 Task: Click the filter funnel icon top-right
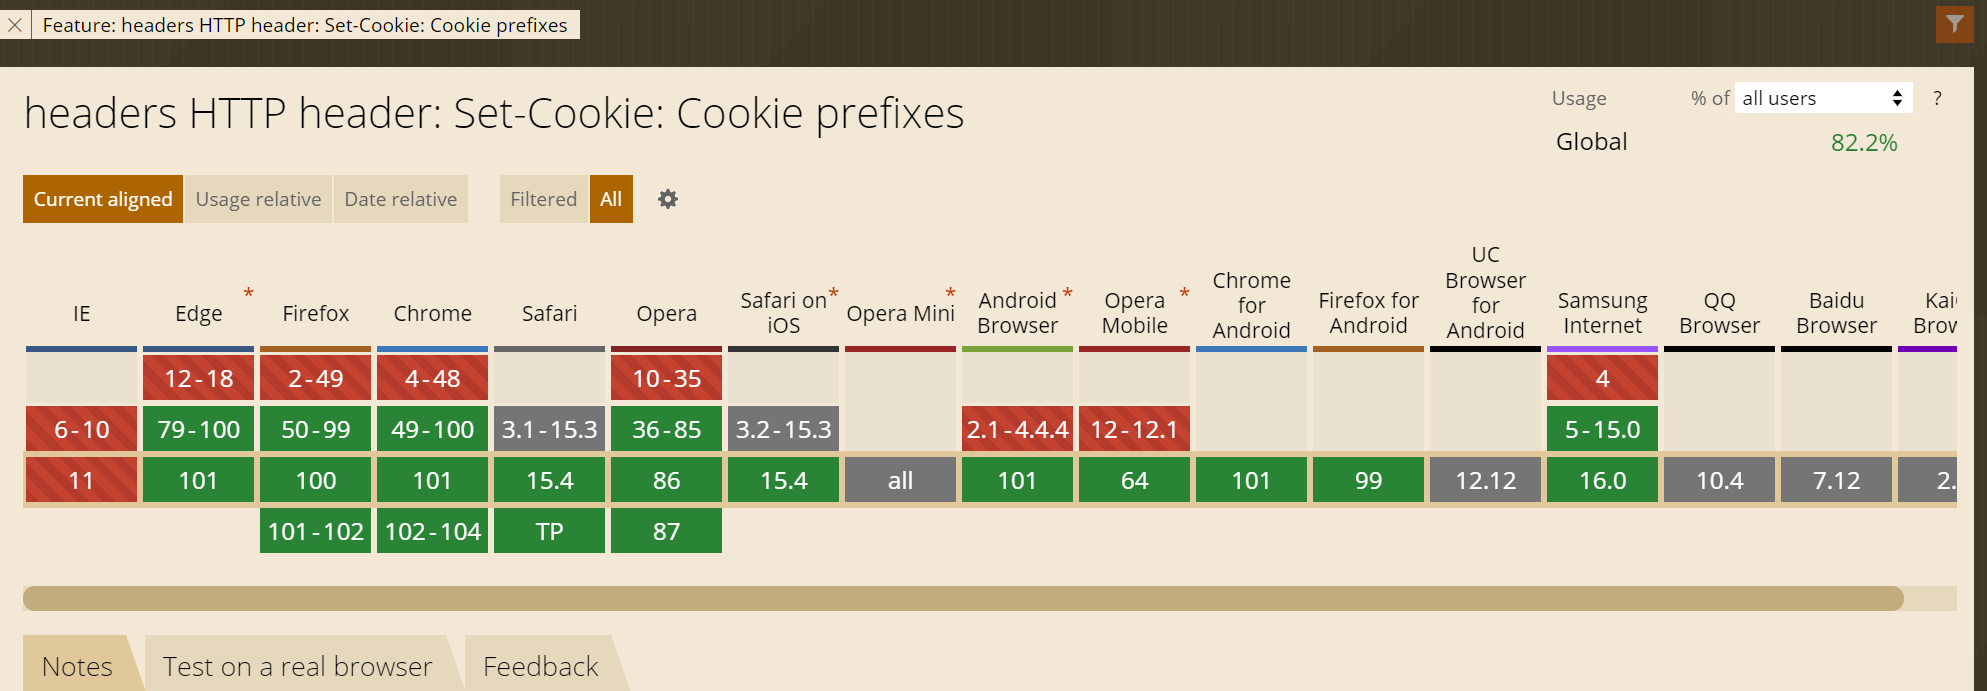tap(1955, 24)
